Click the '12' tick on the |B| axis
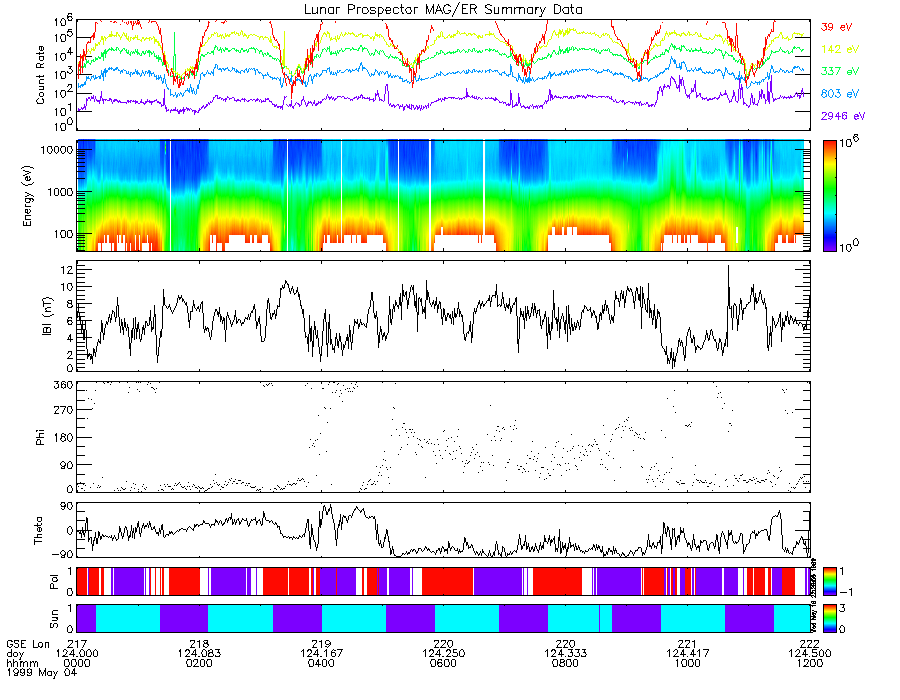 pos(67,269)
